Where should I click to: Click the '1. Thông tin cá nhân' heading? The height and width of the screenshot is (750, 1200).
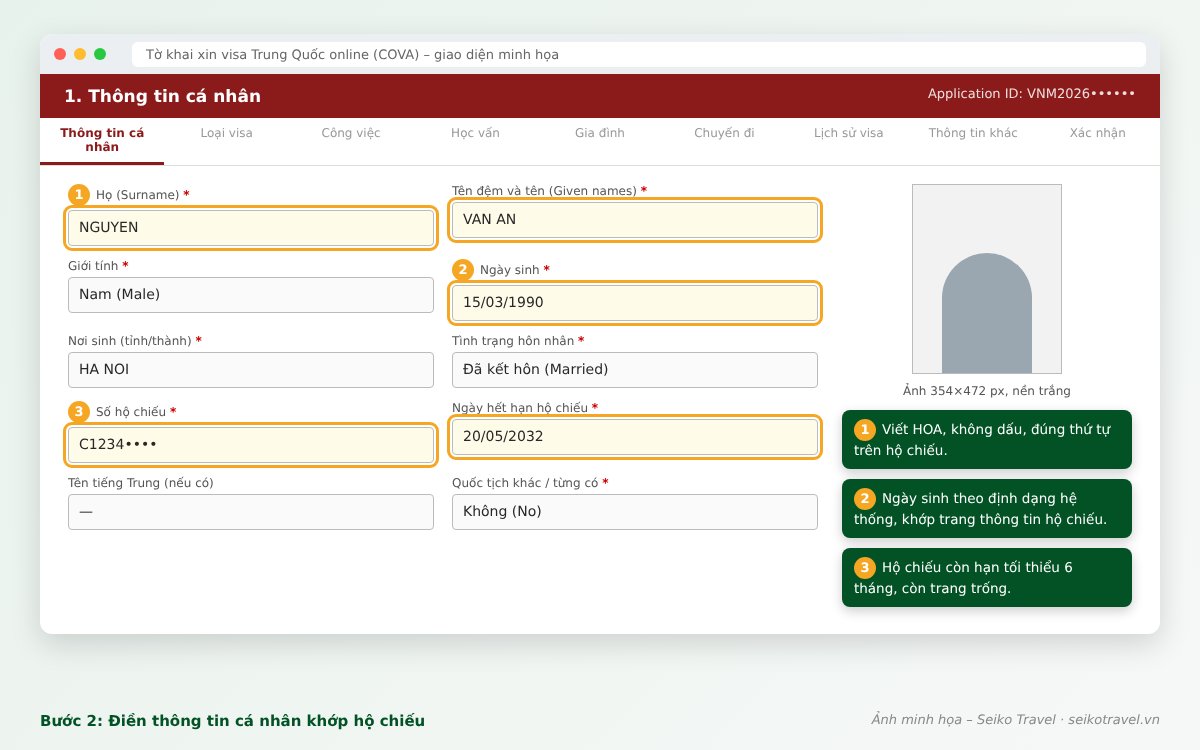pos(162,96)
